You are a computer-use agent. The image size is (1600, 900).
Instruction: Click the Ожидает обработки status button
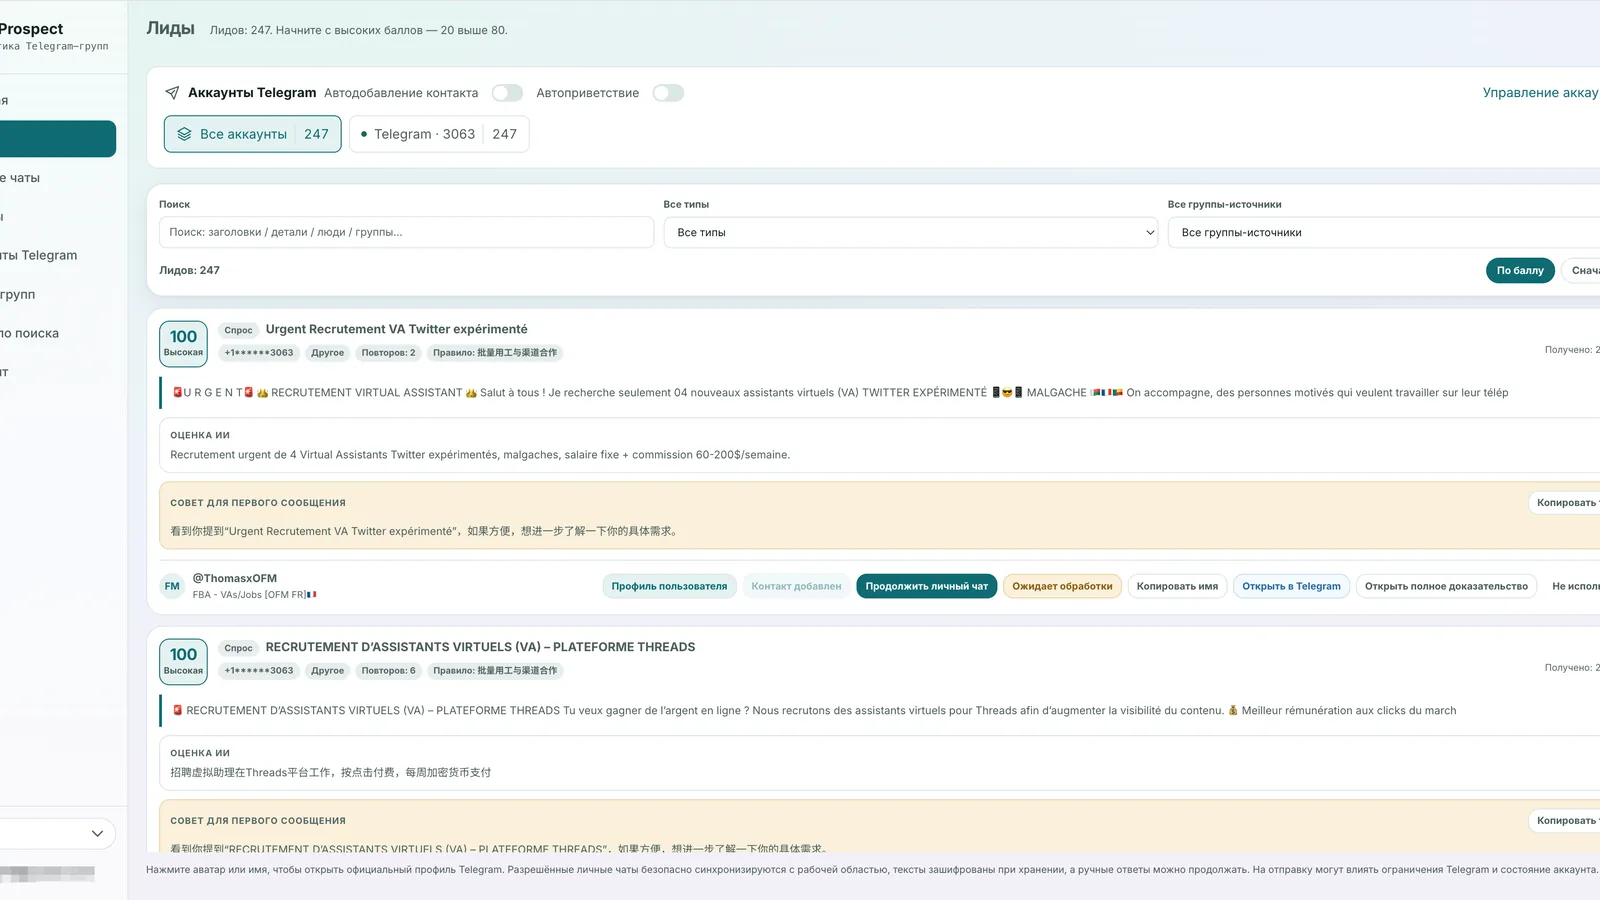[x=1062, y=586]
